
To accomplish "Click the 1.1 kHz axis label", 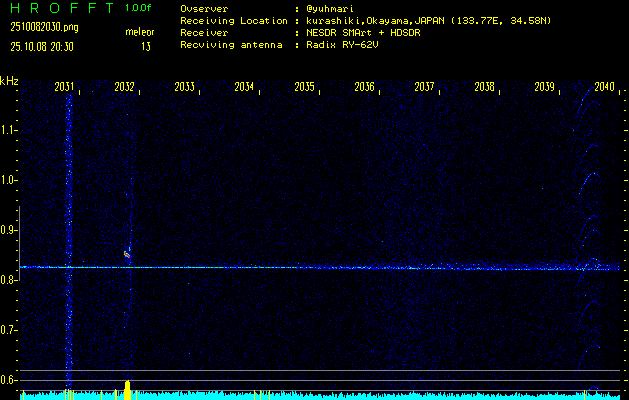I will point(9,130).
